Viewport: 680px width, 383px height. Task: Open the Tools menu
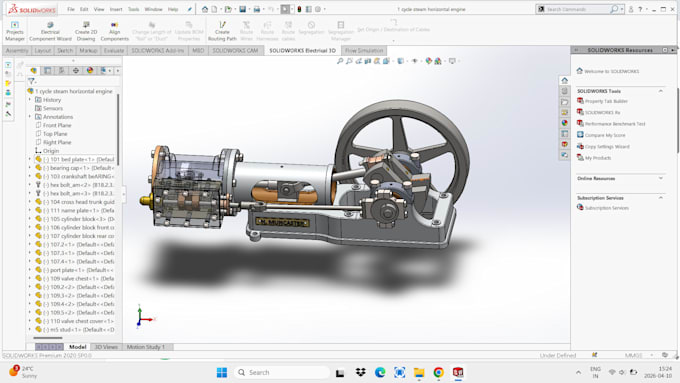point(134,9)
